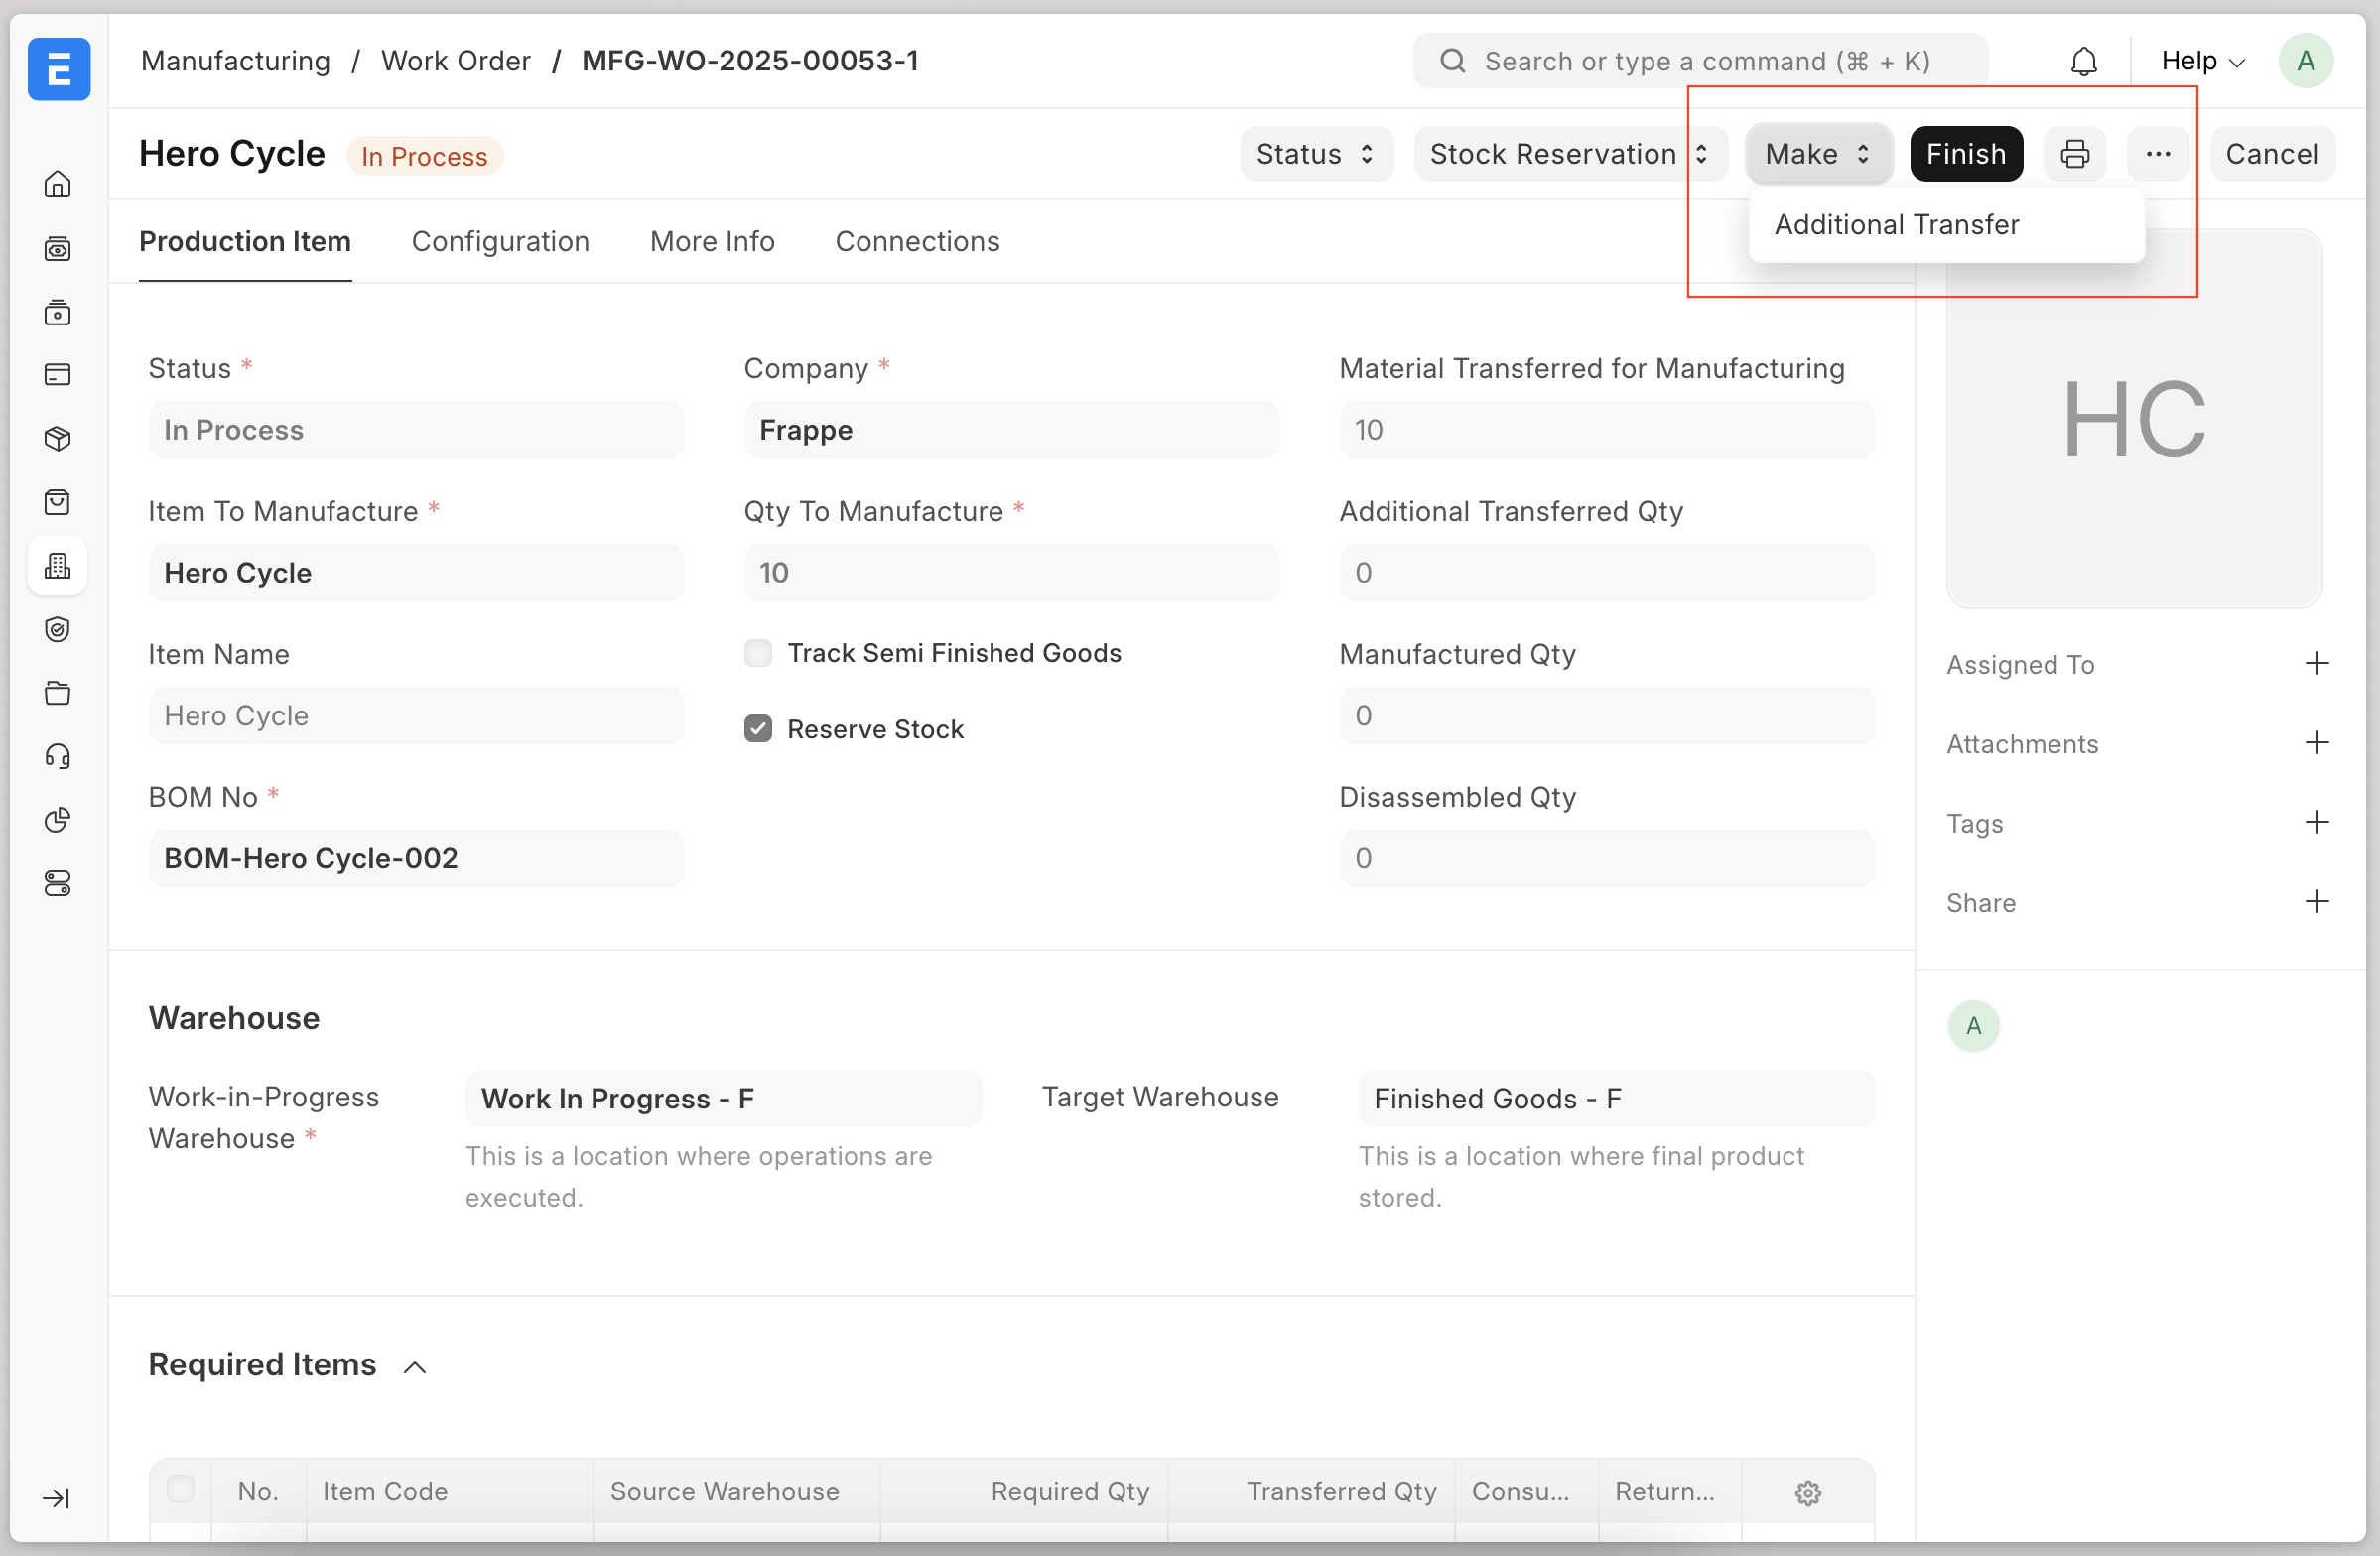The width and height of the screenshot is (2380, 1556).
Task: Uncheck the Reserve Stock checkbox
Action: pos(758,729)
